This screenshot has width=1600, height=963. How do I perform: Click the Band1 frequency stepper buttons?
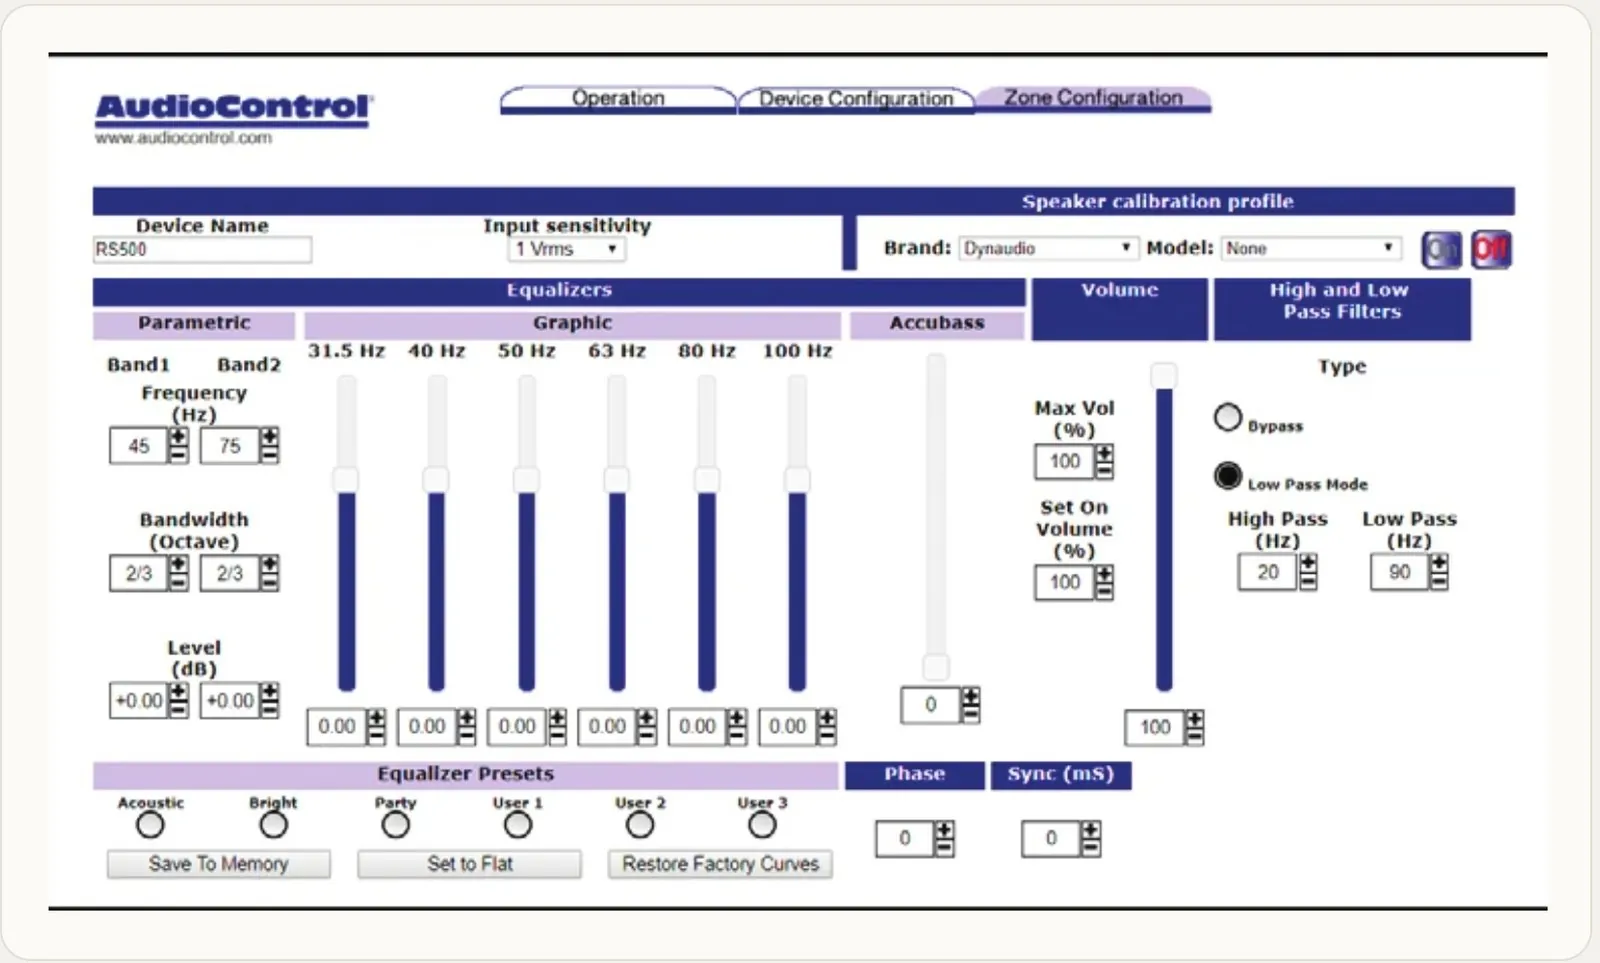click(x=178, y=446)
